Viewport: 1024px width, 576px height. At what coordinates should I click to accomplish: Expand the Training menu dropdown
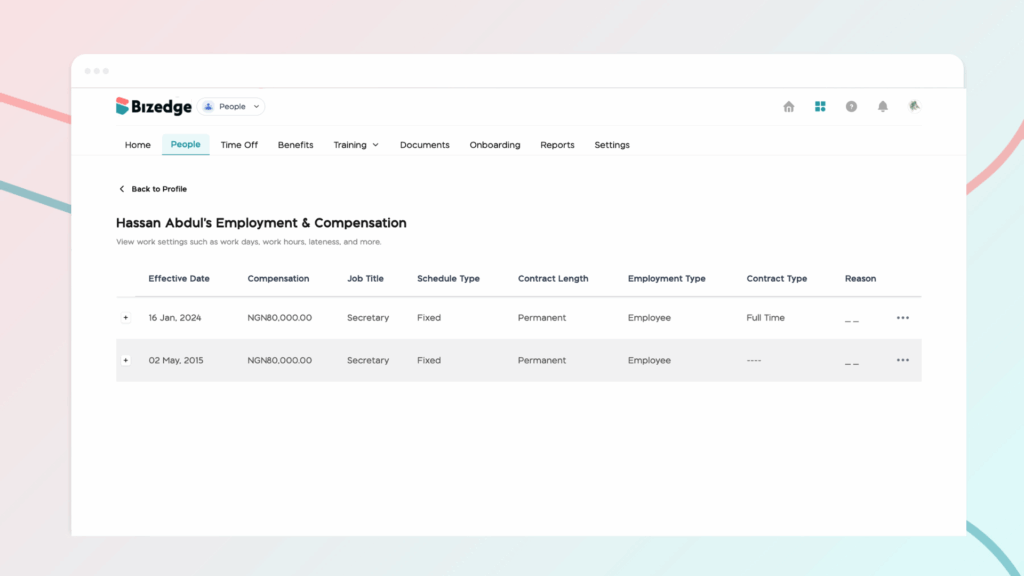tap(356, 145)
